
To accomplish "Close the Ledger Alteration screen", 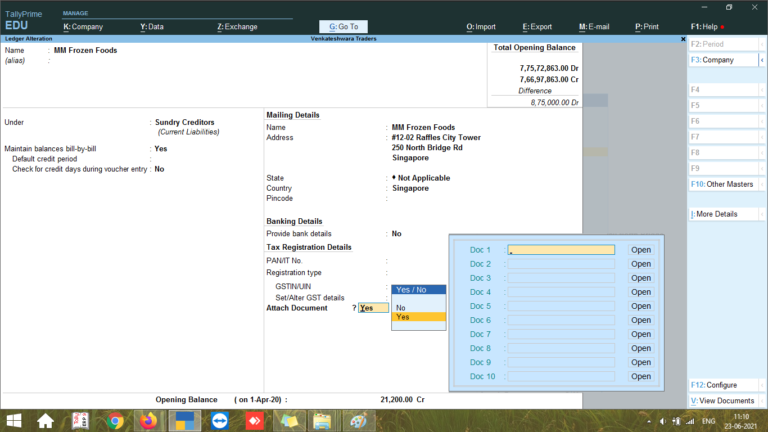I will click(683, 39).
